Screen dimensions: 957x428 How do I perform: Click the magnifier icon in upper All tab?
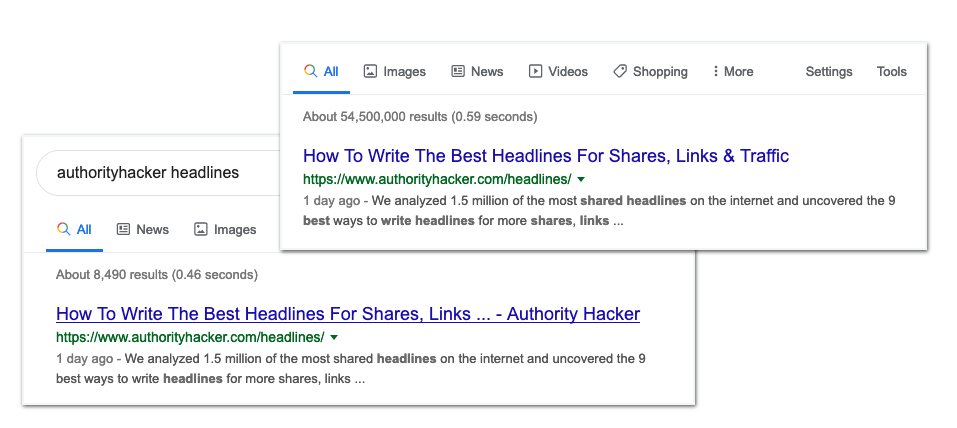[x=310, y=71]
